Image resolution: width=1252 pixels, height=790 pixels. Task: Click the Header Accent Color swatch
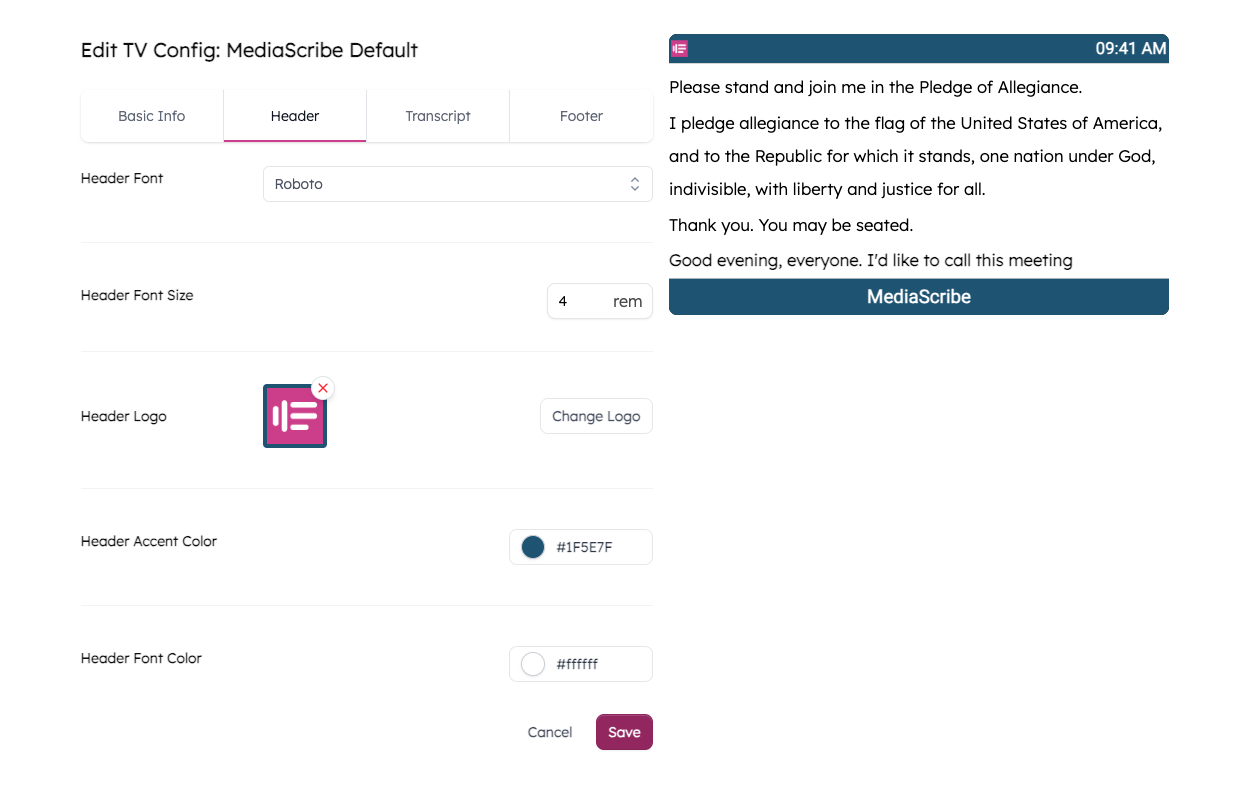531,547
